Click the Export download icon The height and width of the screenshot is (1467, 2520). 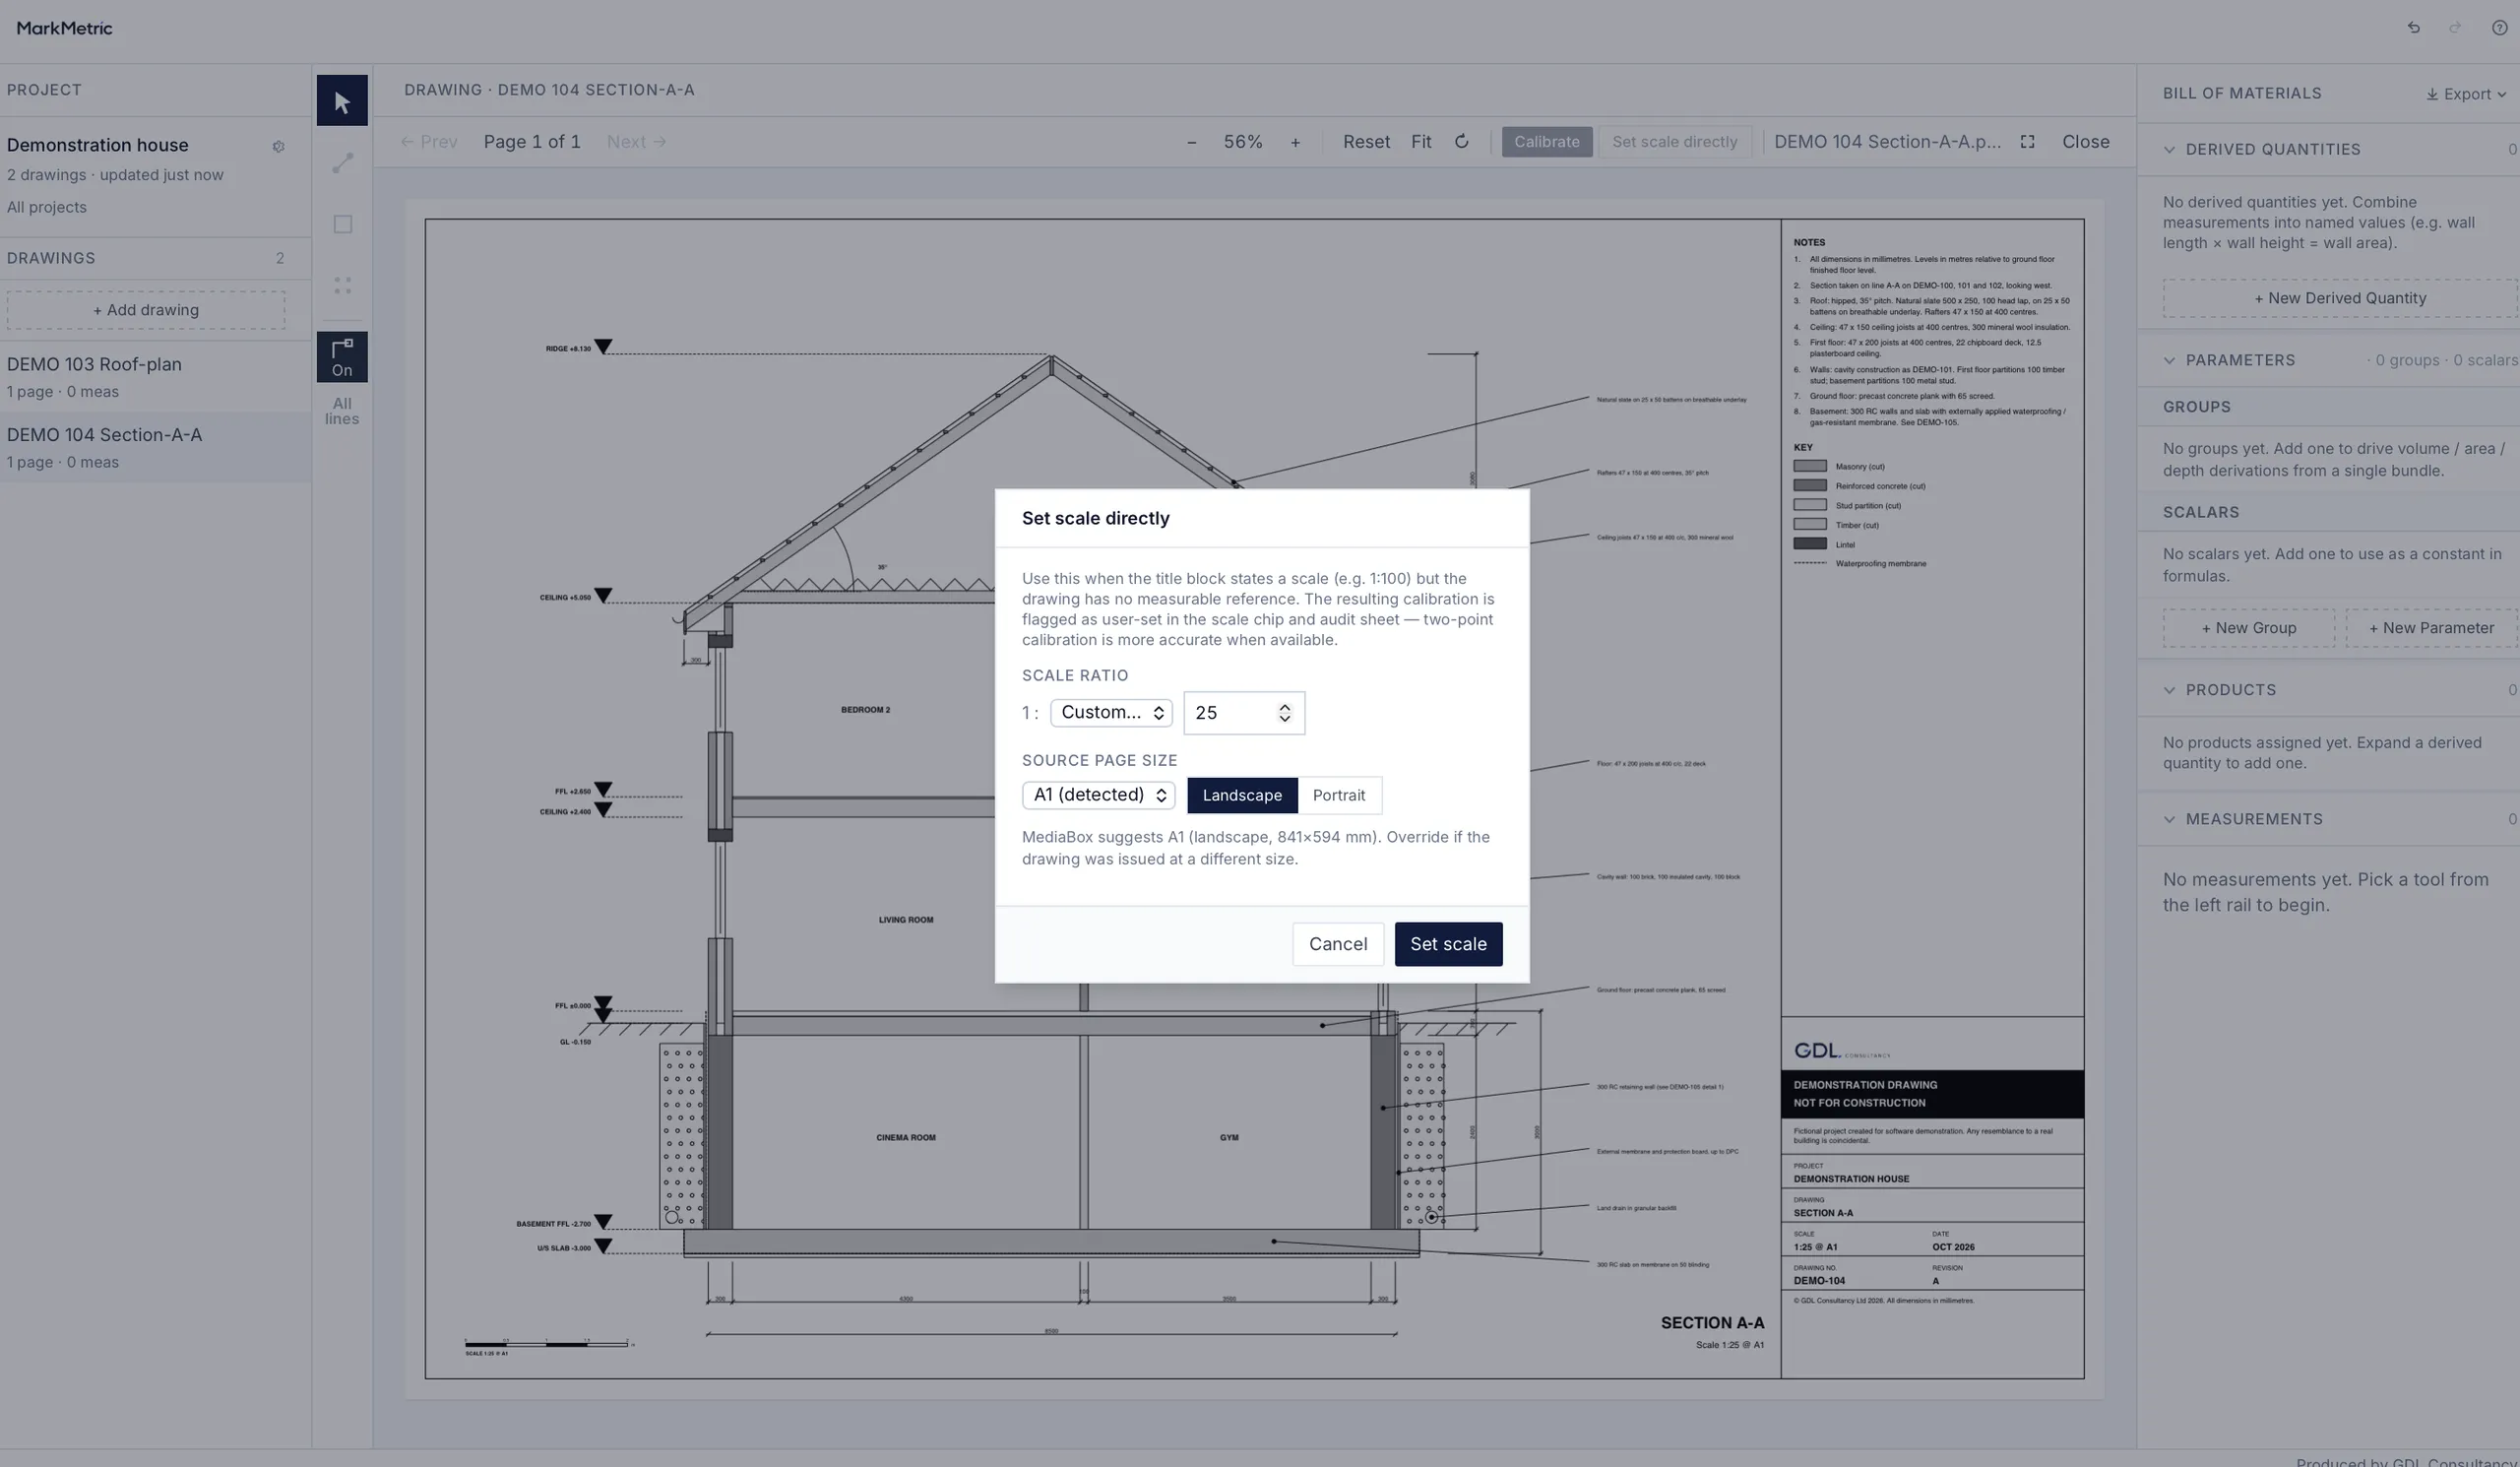[2432, 94]
